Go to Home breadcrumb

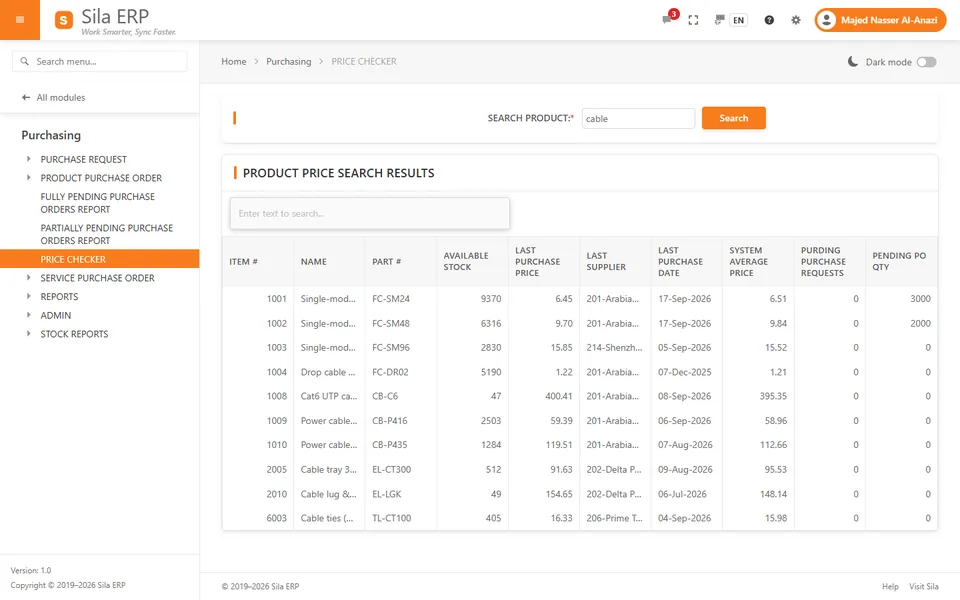point(234,61)
